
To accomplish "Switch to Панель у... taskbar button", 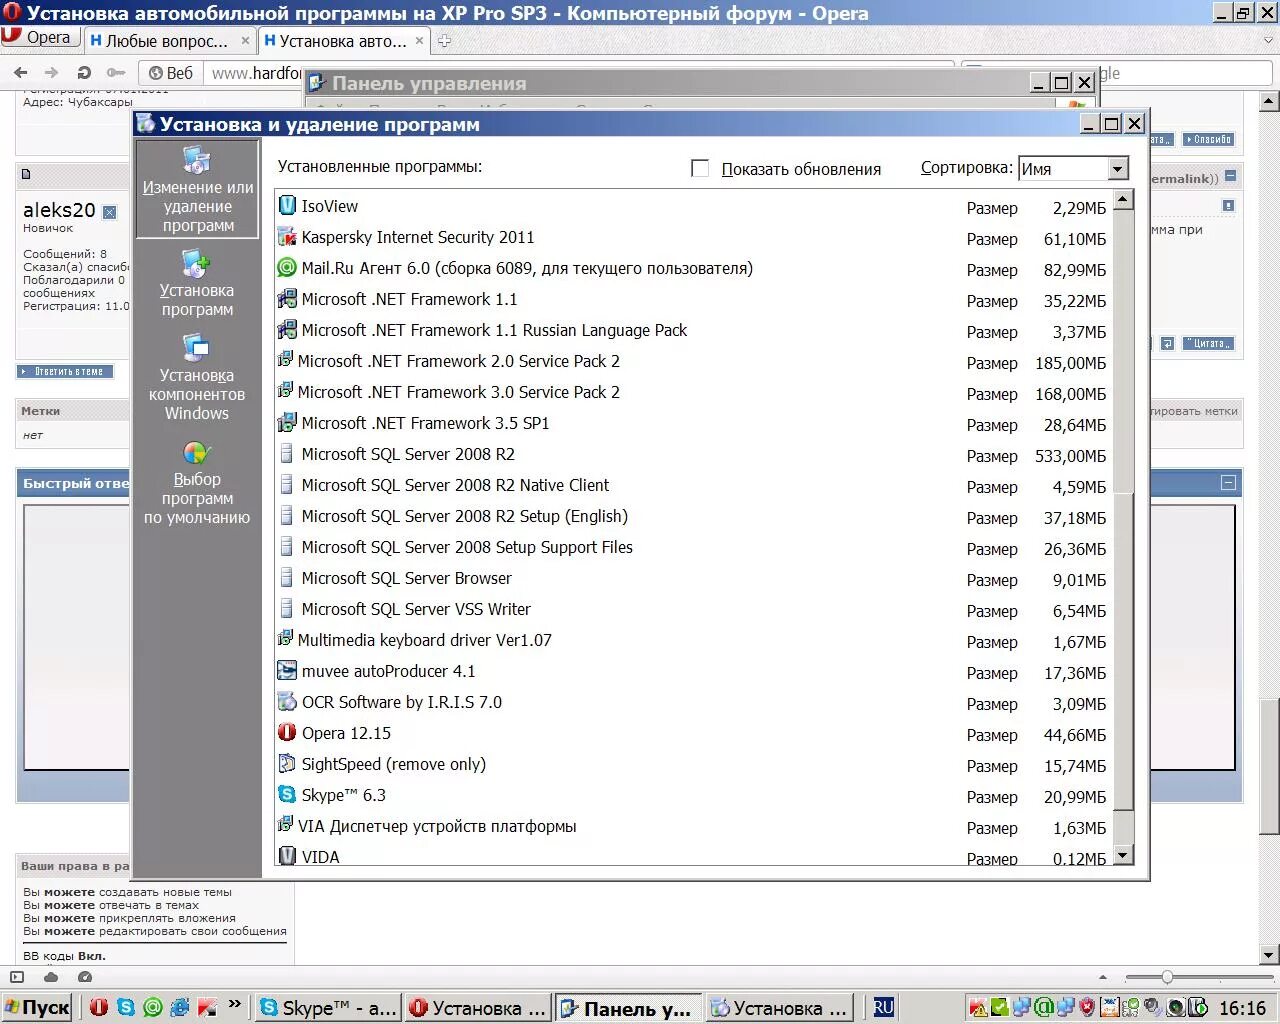I will pyautogui.click(x=627, y=1008).
